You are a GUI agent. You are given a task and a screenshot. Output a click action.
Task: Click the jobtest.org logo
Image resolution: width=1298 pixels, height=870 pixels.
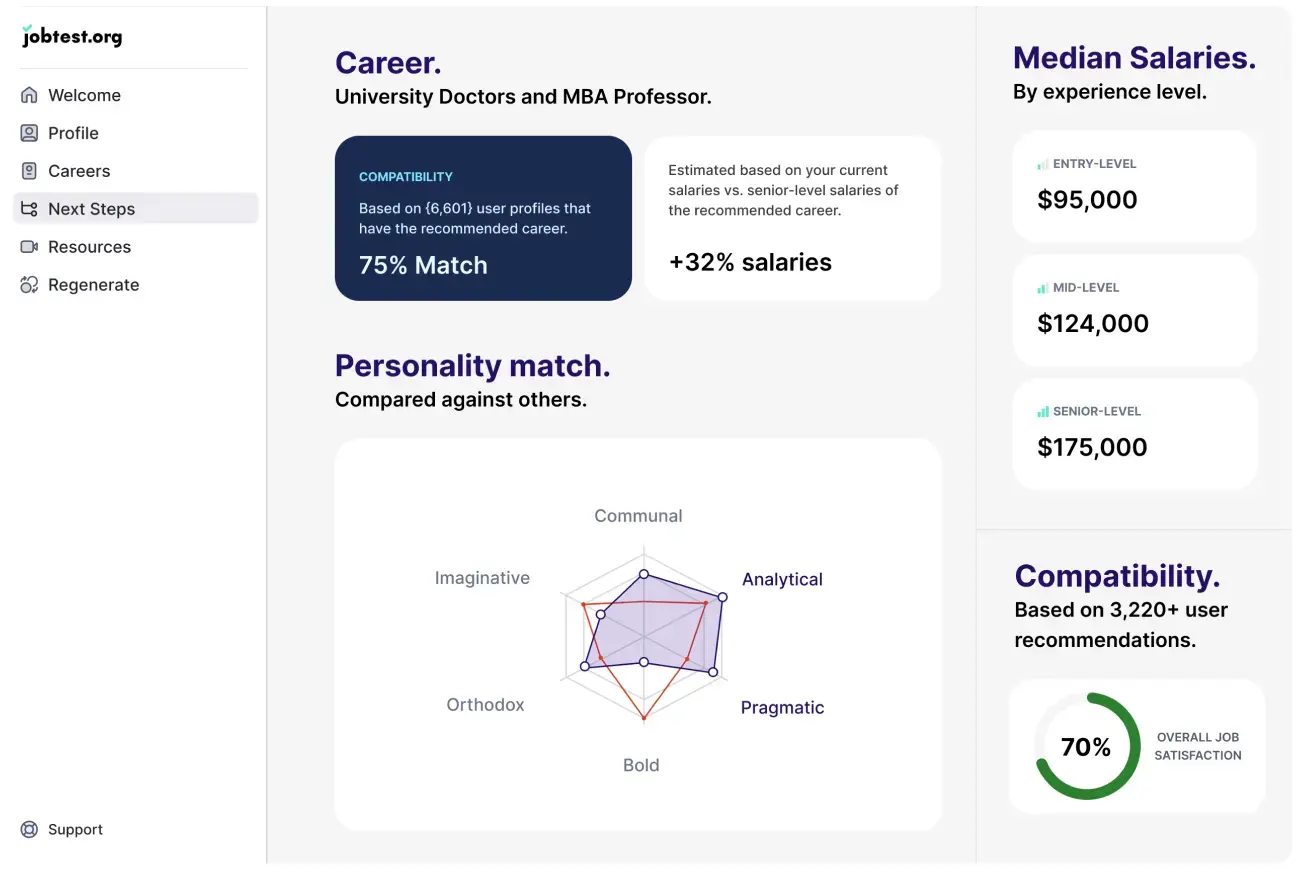click(71, 36)
